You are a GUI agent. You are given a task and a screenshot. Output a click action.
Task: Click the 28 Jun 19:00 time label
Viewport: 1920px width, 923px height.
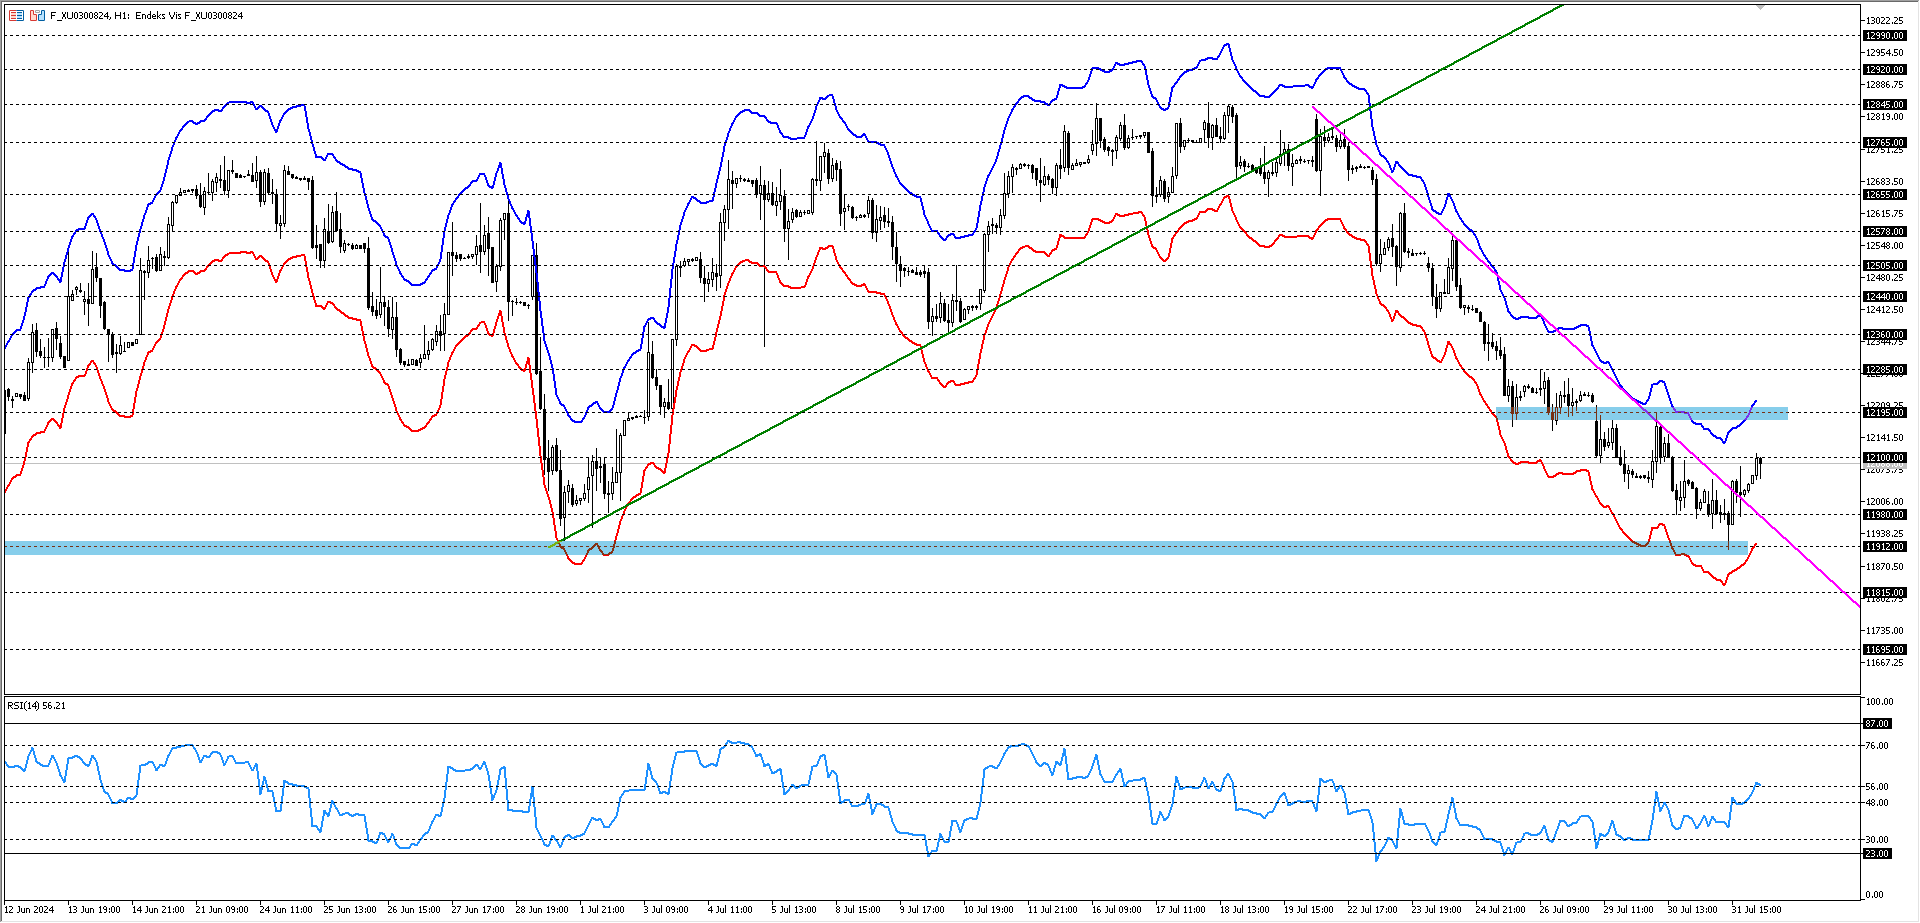[x=542, y=910]
